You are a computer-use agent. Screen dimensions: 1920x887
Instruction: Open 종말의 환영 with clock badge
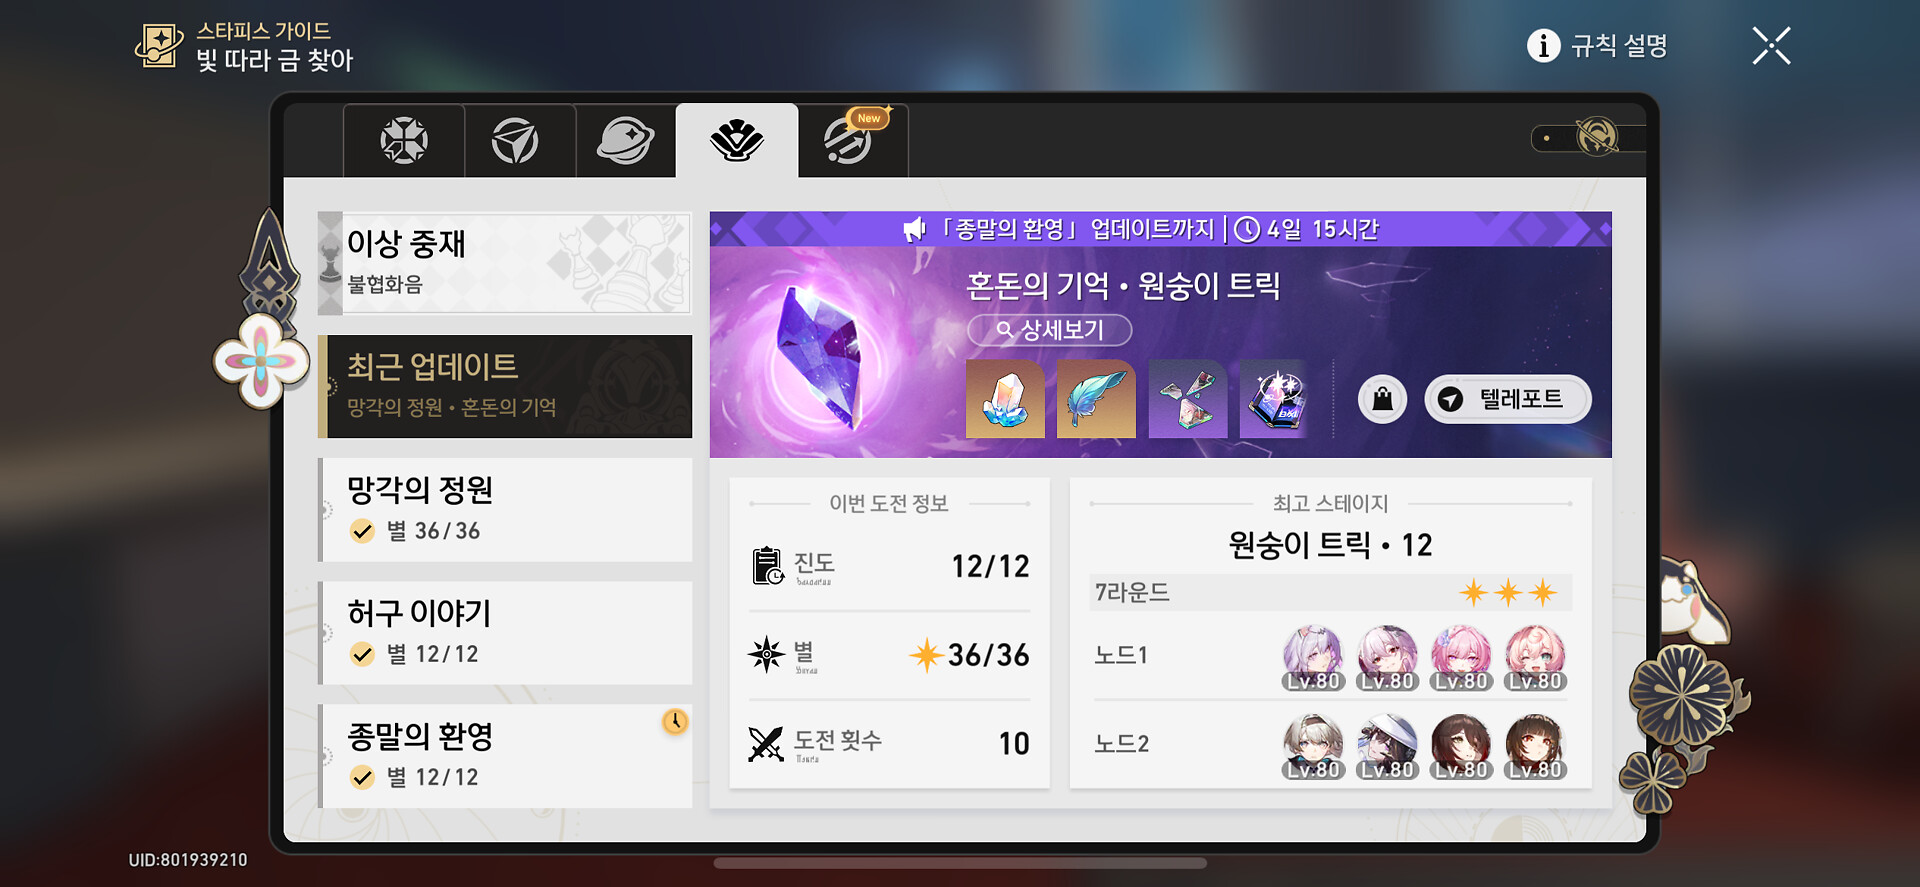505,756
